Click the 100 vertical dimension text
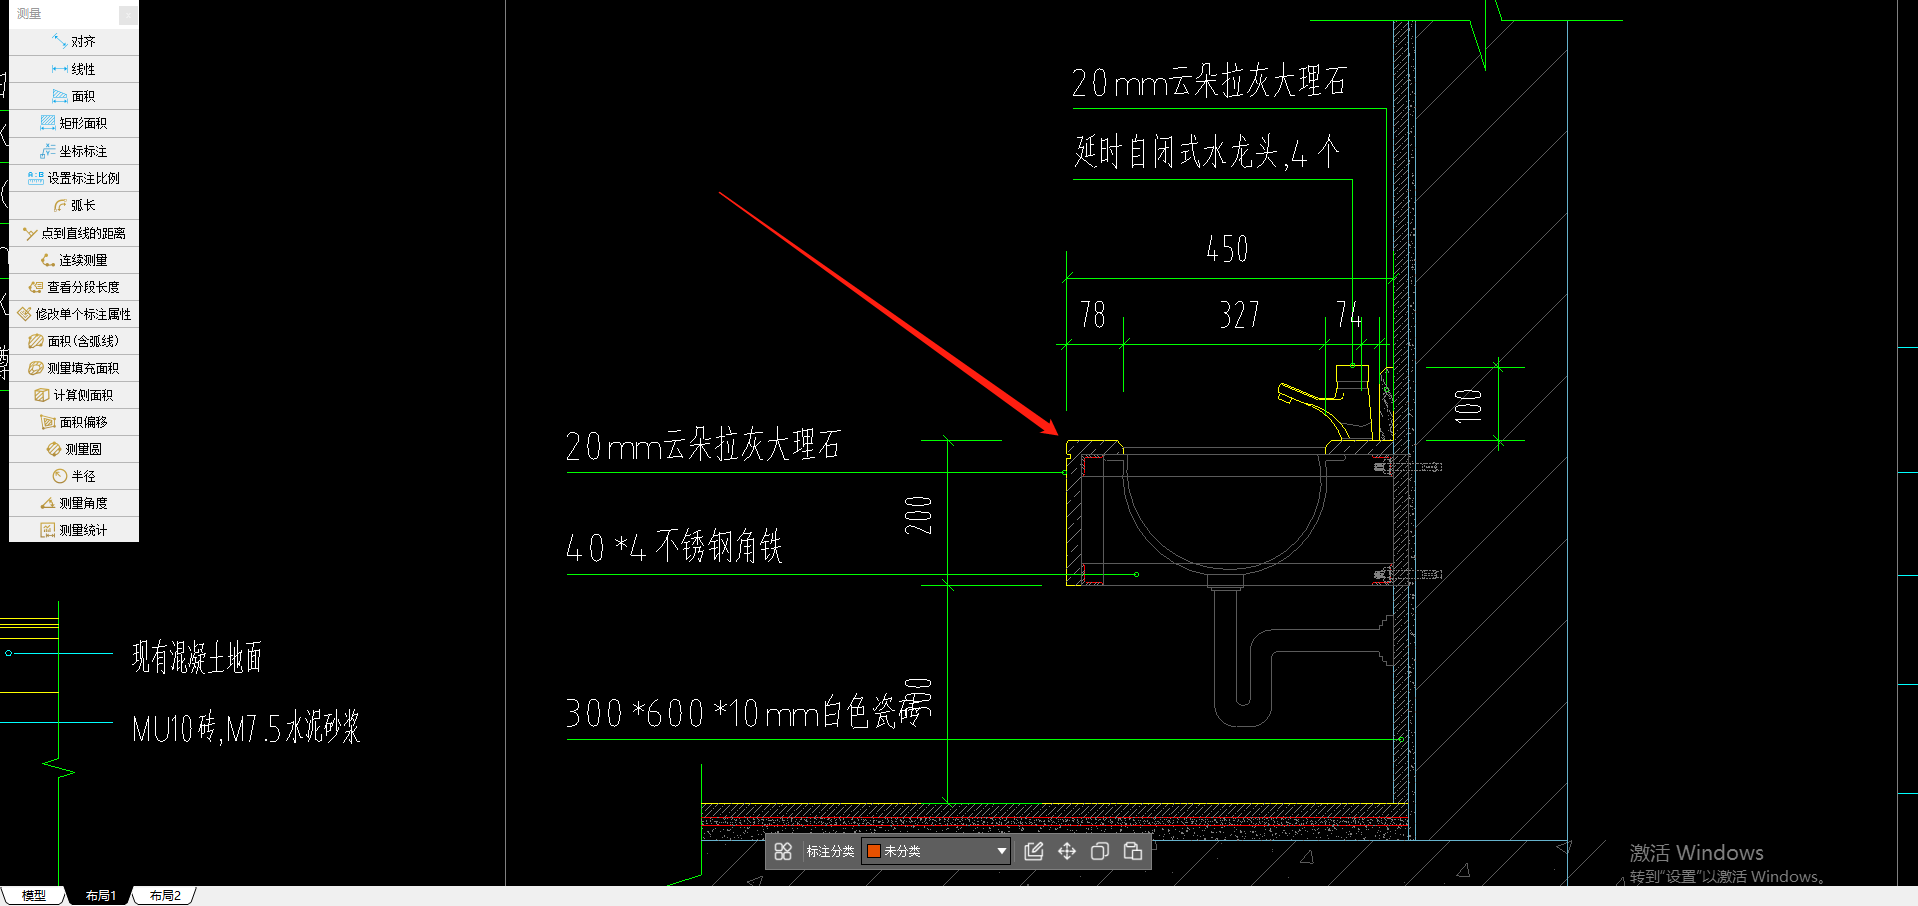 click(x=1467, y=406)
